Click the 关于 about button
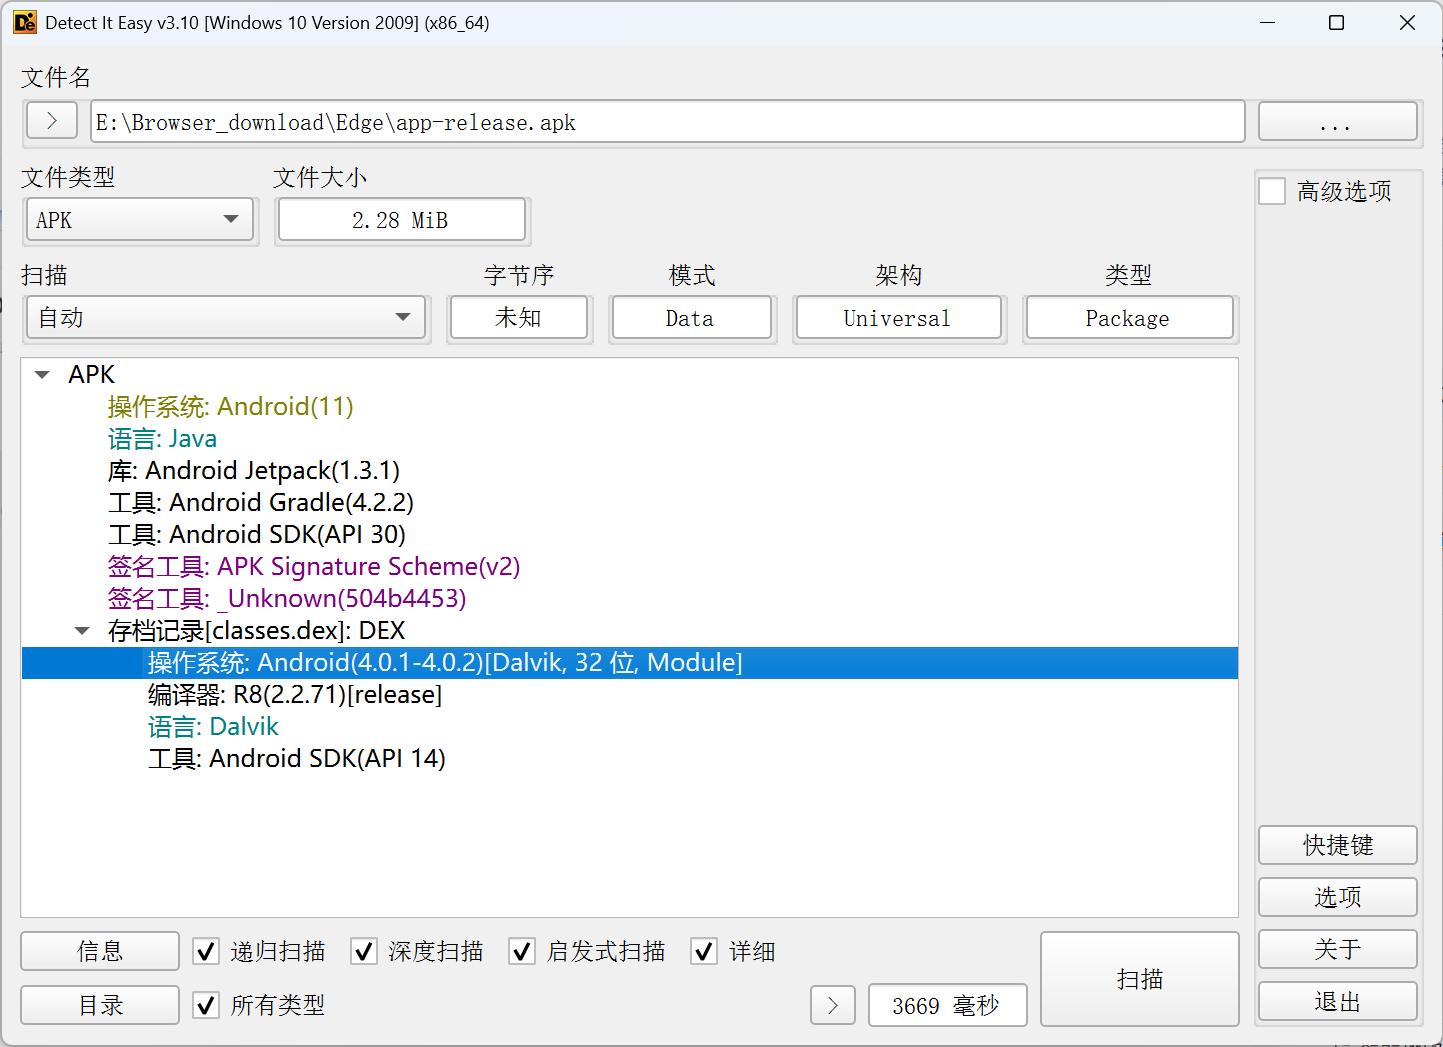 pyautogui.click(x=1338, y=949)
